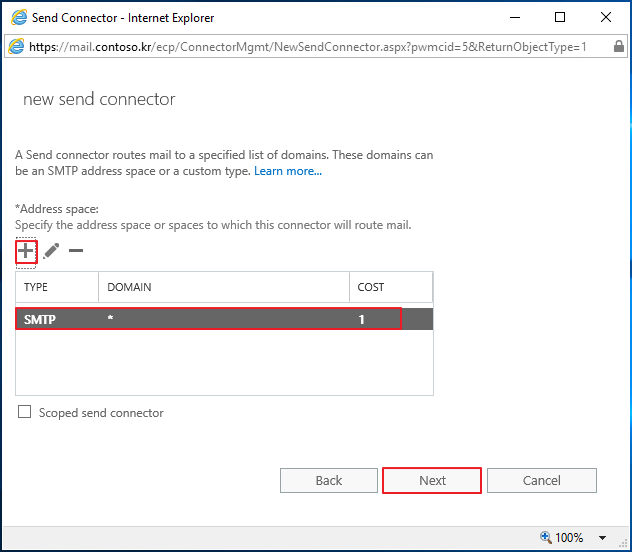Sort by the COST column header
This screenshot has height=552, width=632.
point(391,287)
